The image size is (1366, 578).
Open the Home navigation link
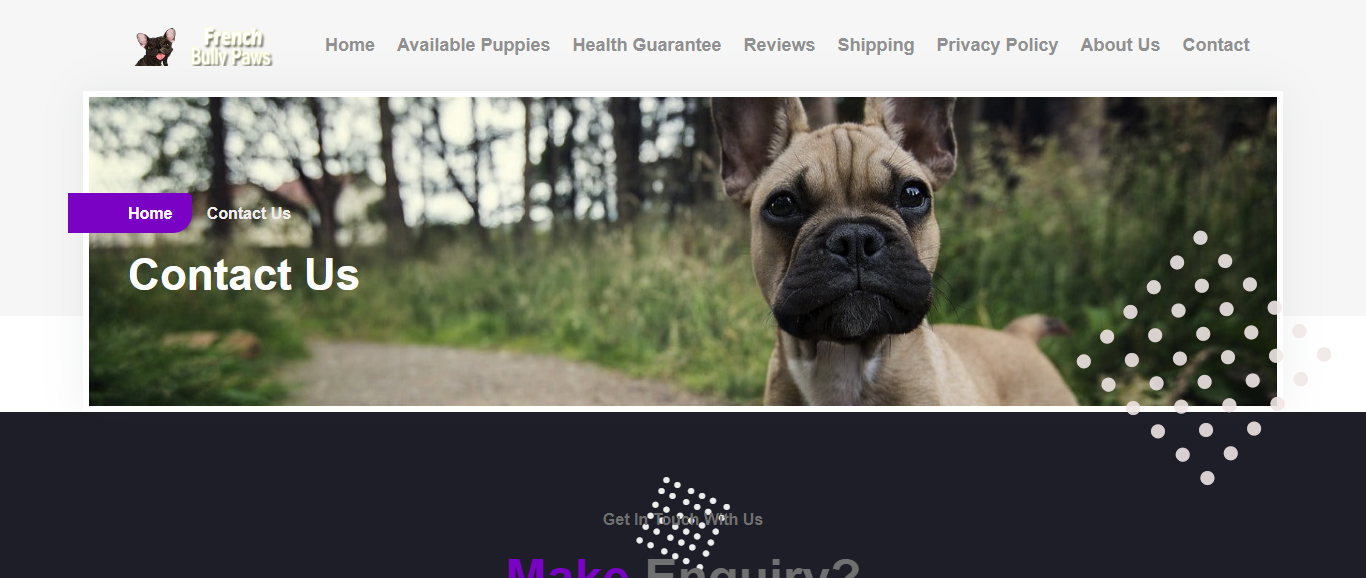pos(350,45)
